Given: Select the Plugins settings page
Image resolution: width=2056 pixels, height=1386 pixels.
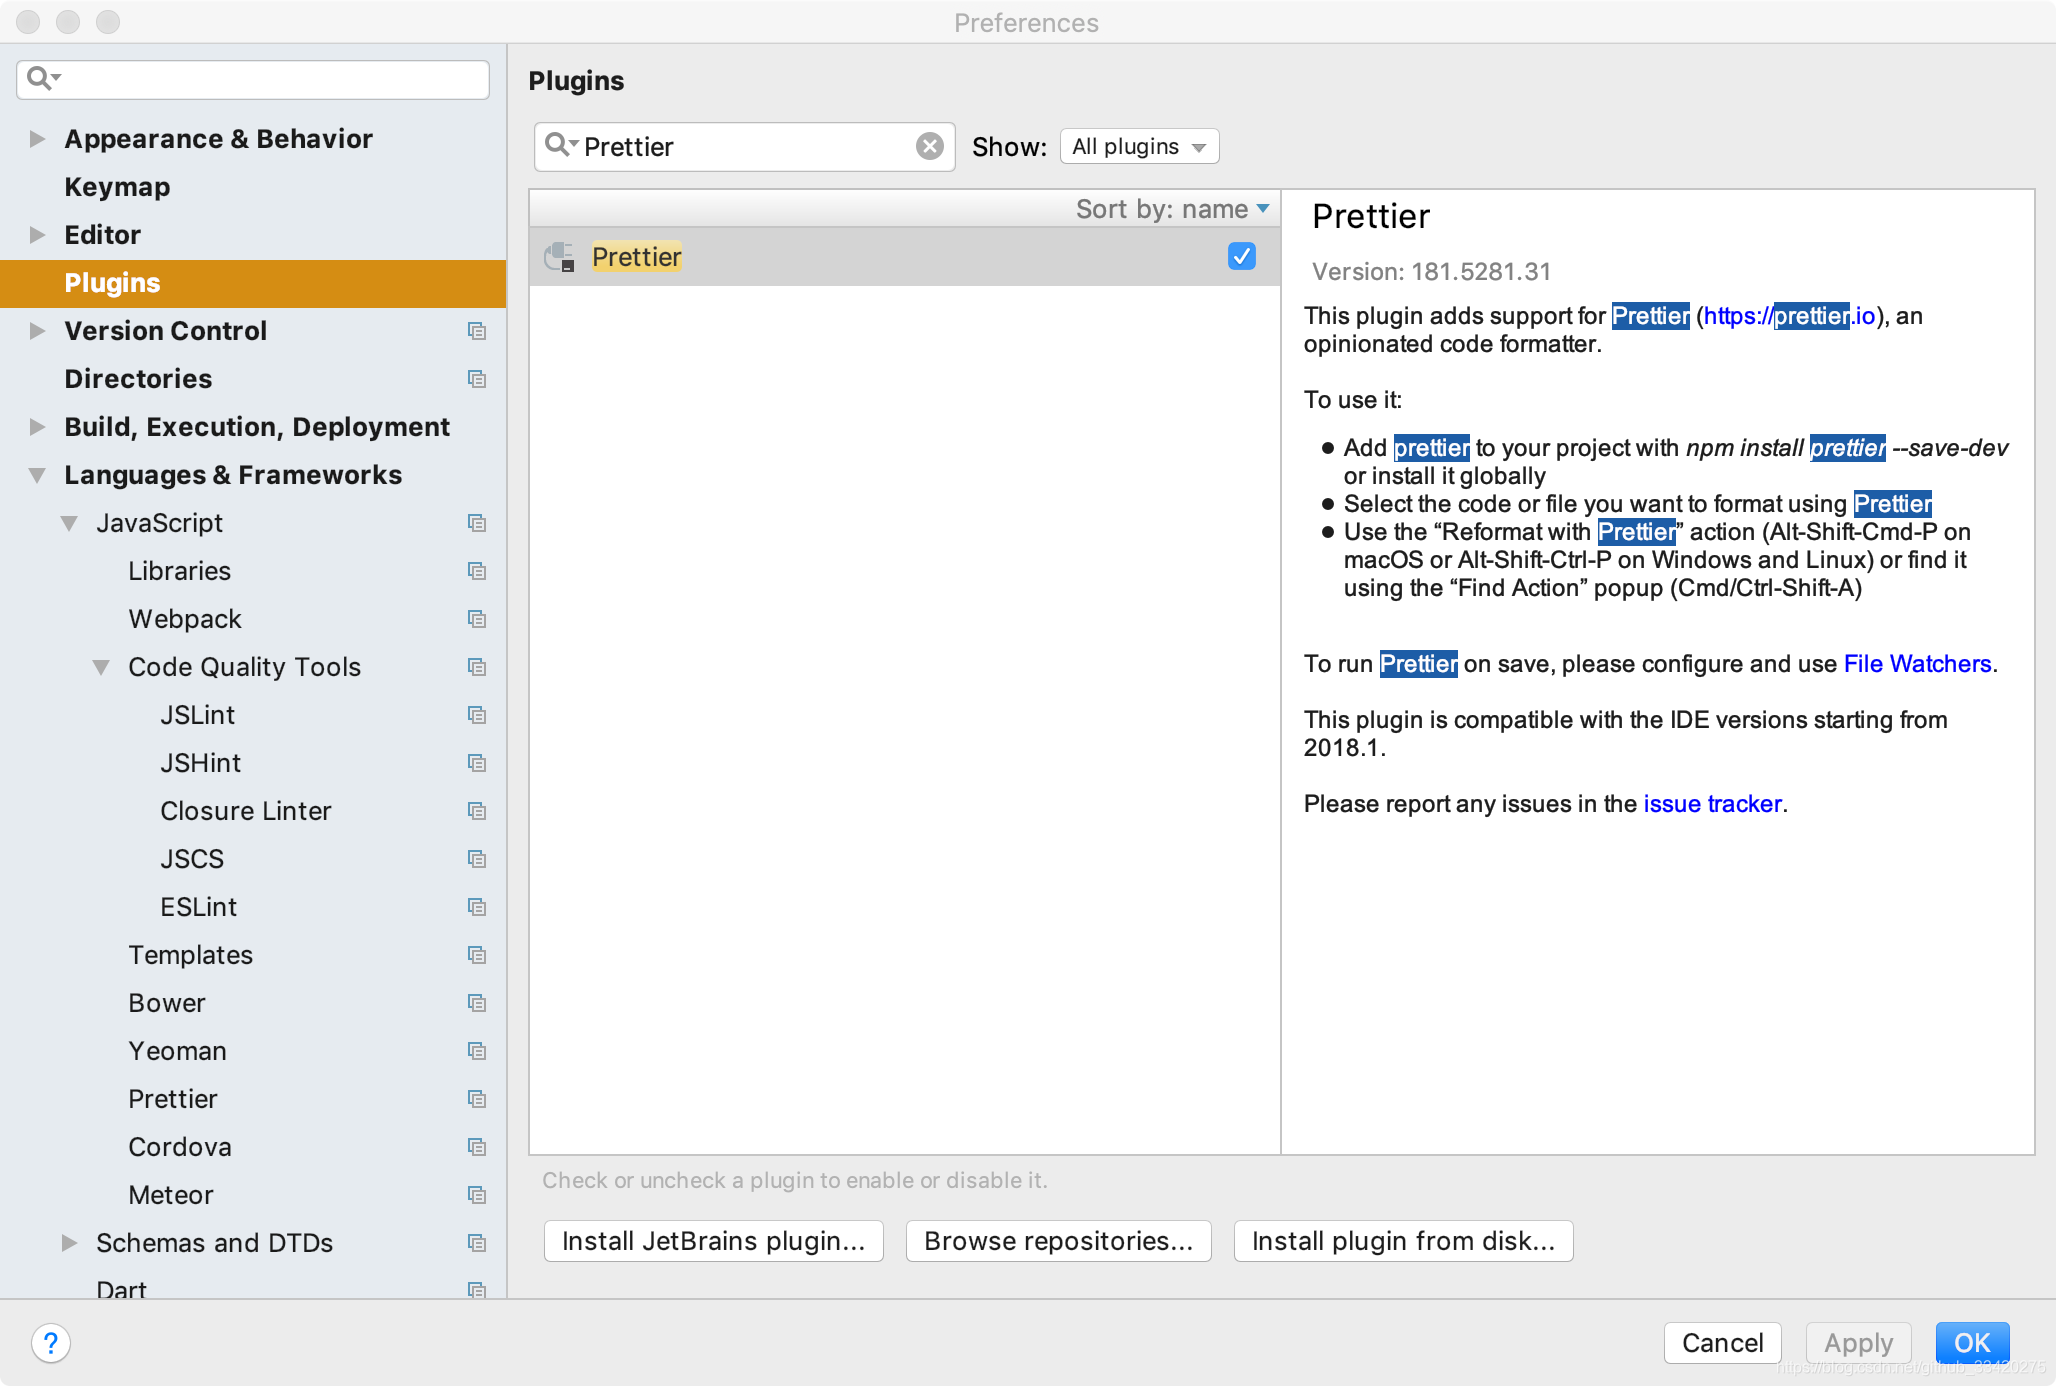Looking at the screenshot, I should point(253,283).
